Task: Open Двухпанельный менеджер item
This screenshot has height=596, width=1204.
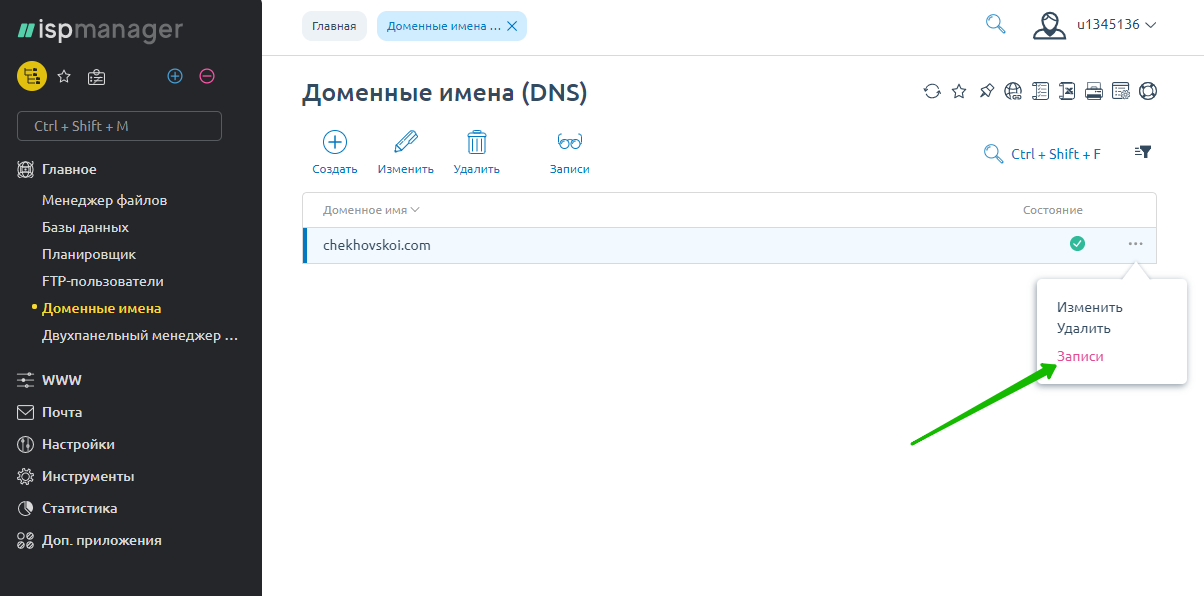Action: (140, 335)
